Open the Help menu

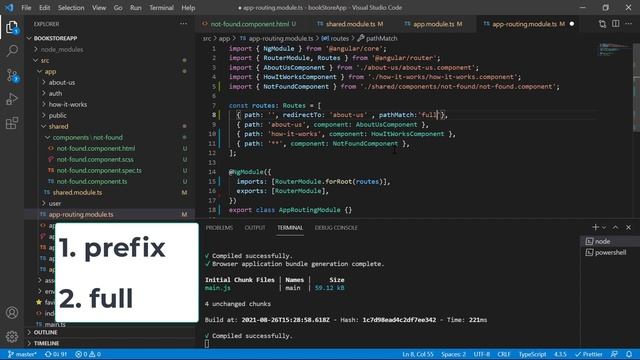click(188, 7)
